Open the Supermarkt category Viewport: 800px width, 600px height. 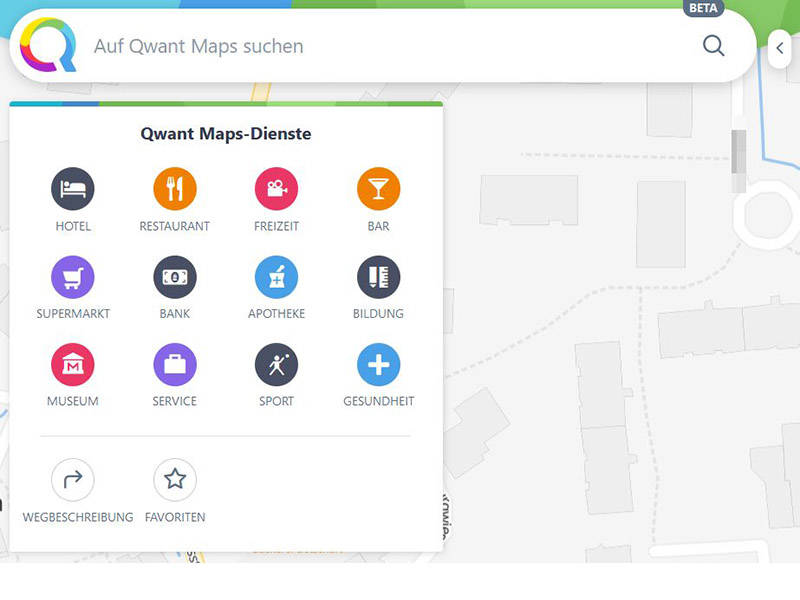[x=72, y=276]
